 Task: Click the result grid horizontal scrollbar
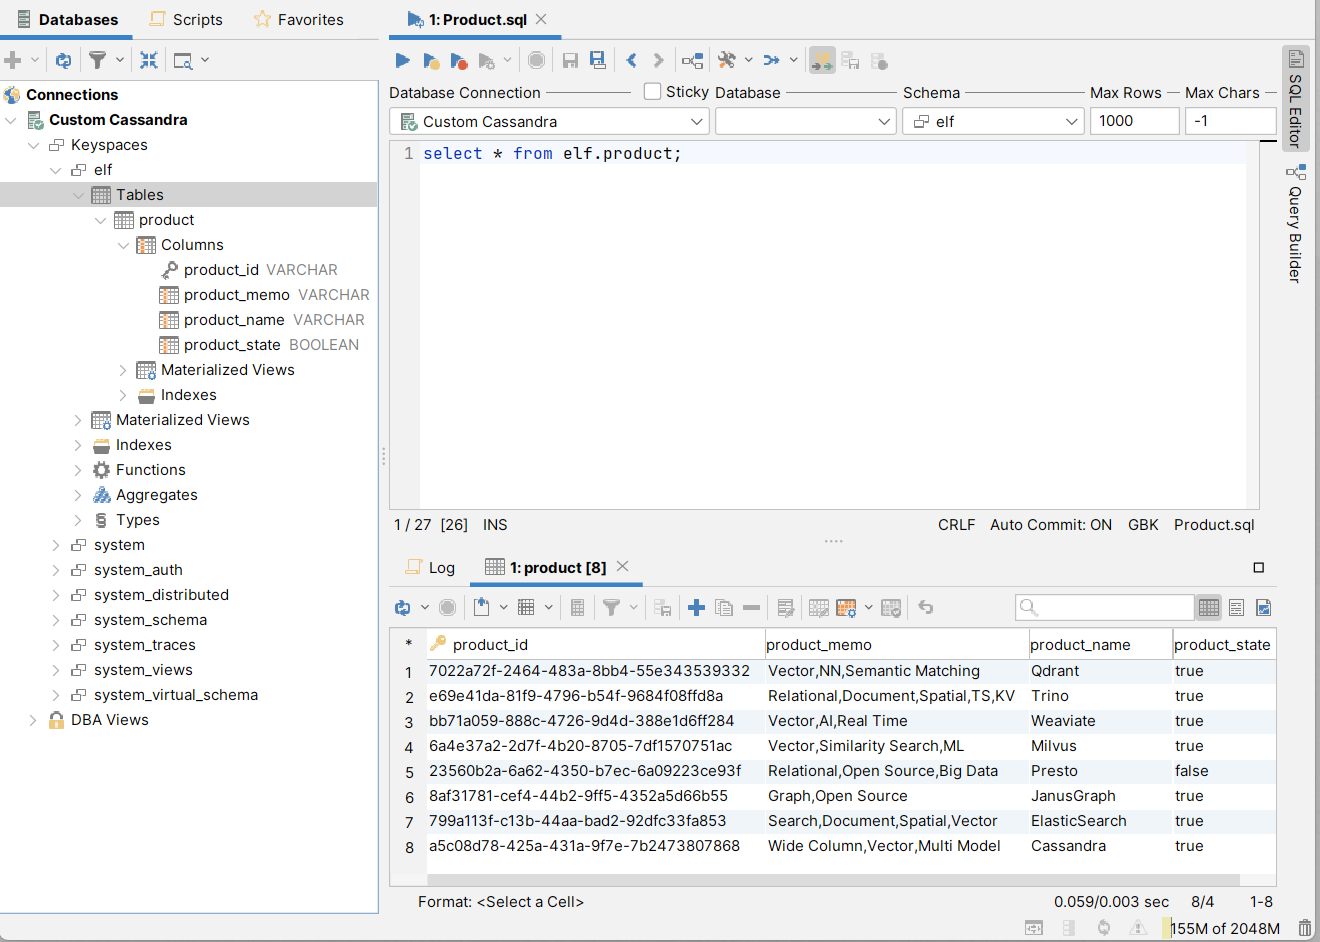[833, 880]
